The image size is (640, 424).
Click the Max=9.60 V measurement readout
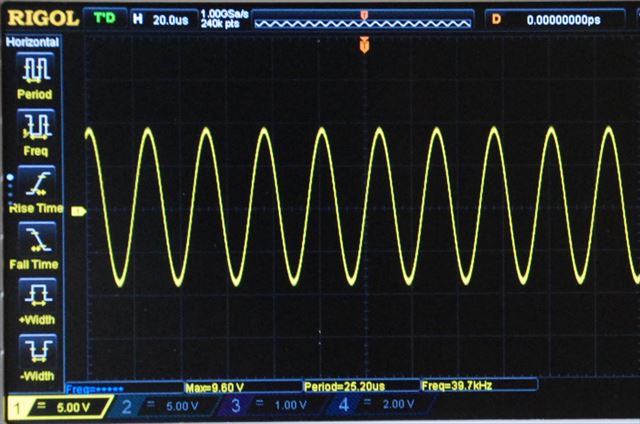pyautogui.click(x=242, y=387)
